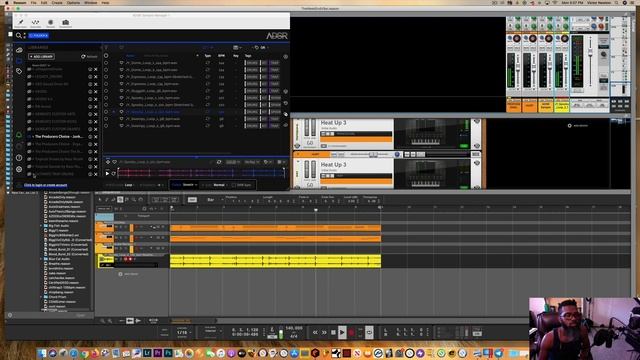This screenshot has height=360, width=640.
Task: Click Add Track below the yellow track
Action: 129,274
